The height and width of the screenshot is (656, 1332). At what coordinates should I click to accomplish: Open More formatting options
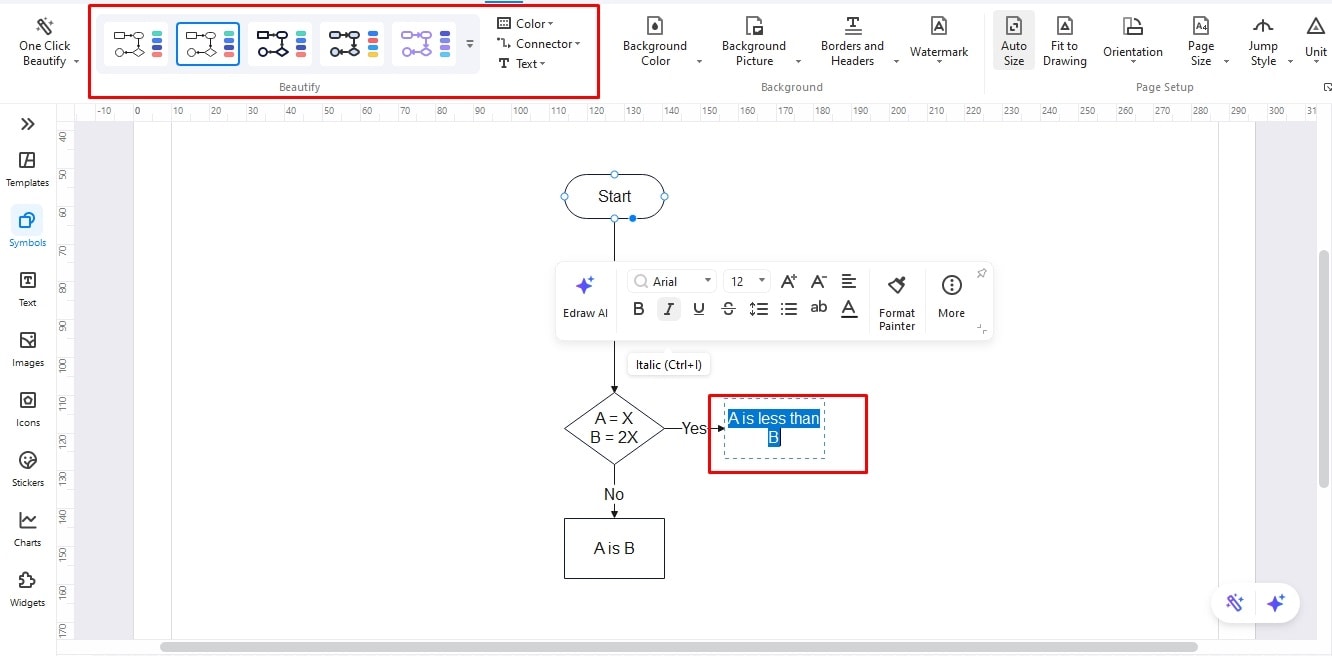point(952,297)
